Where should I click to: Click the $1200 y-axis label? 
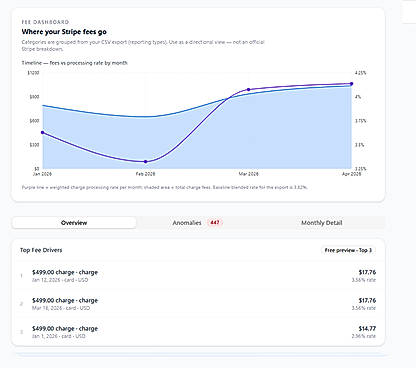point(33,73)
